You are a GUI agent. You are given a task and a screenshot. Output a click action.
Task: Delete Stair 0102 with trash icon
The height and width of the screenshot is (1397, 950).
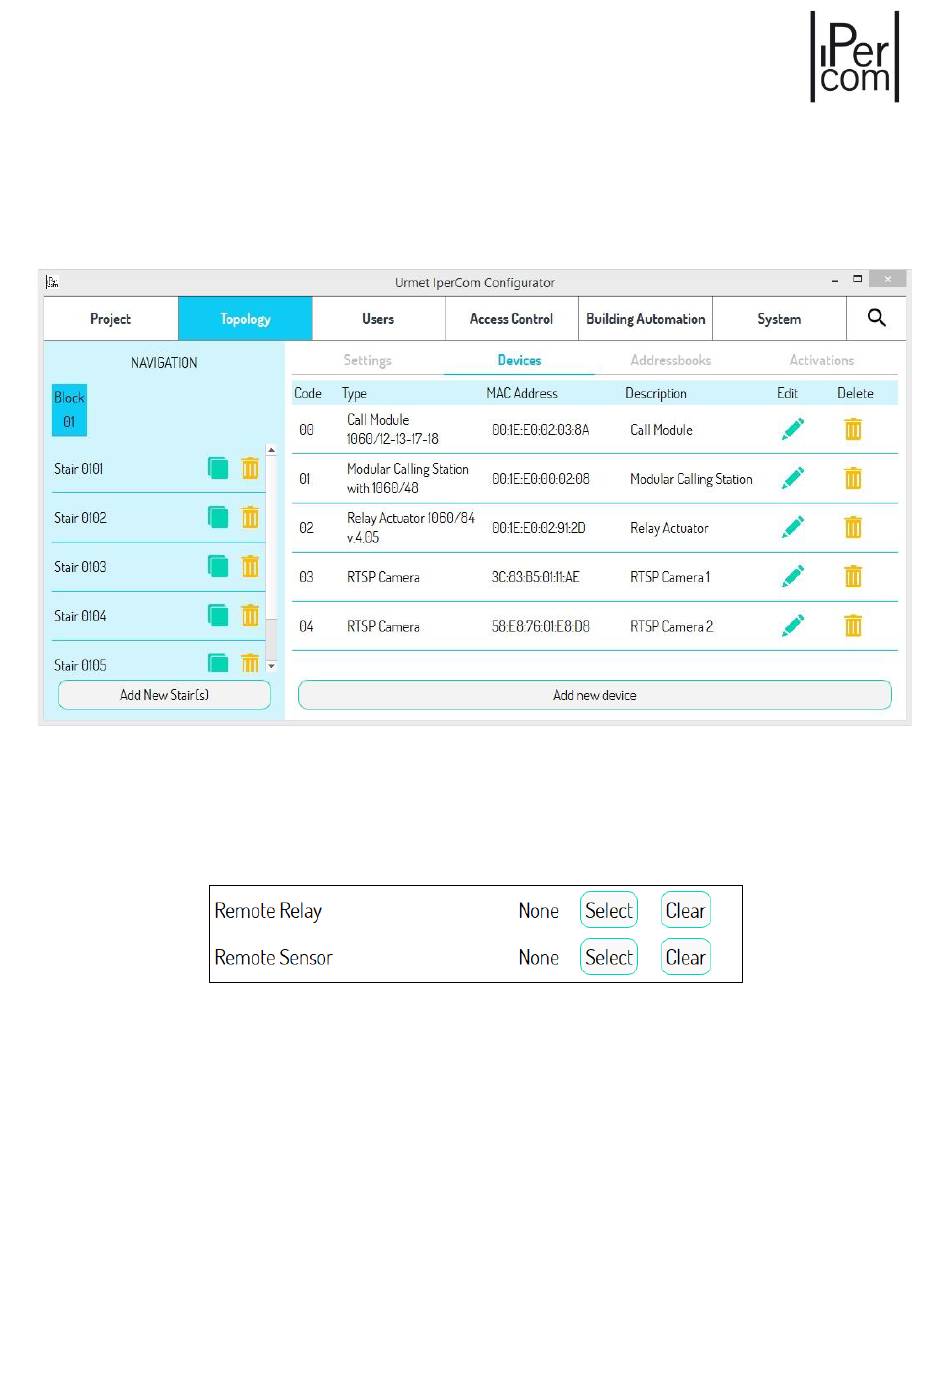click(x=250, y=517)
